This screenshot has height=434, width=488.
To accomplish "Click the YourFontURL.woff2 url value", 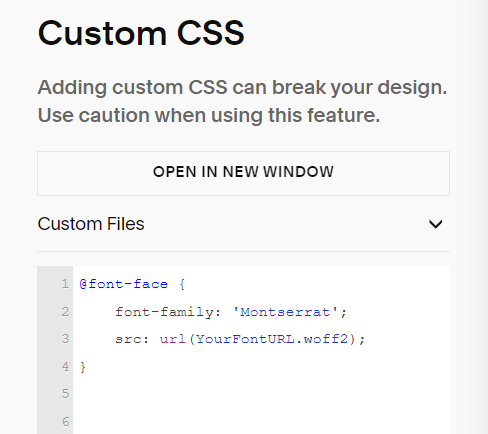I will [272, 339].
